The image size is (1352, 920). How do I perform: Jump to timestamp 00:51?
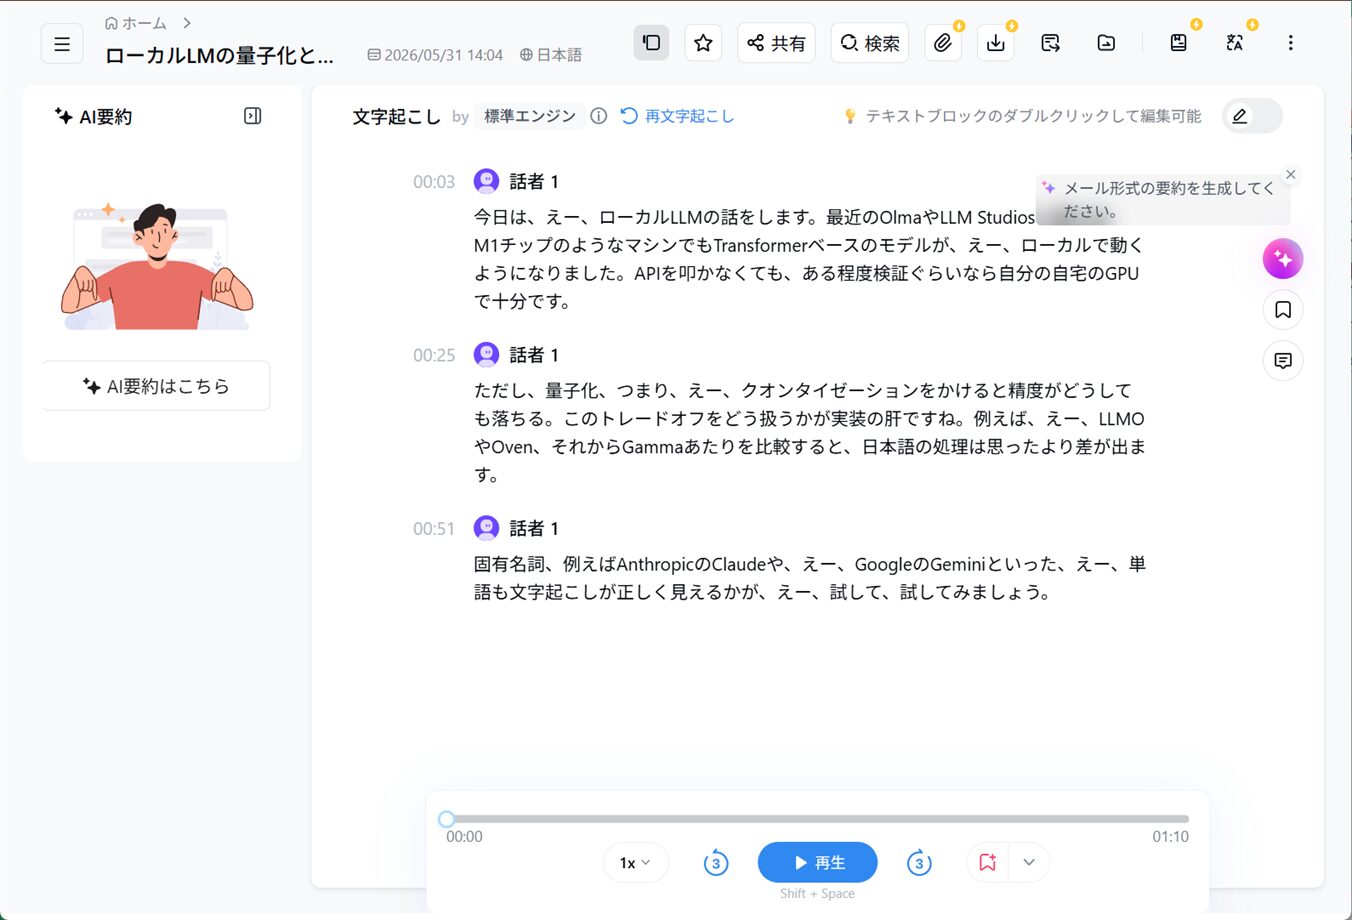[x=434, y=528]
